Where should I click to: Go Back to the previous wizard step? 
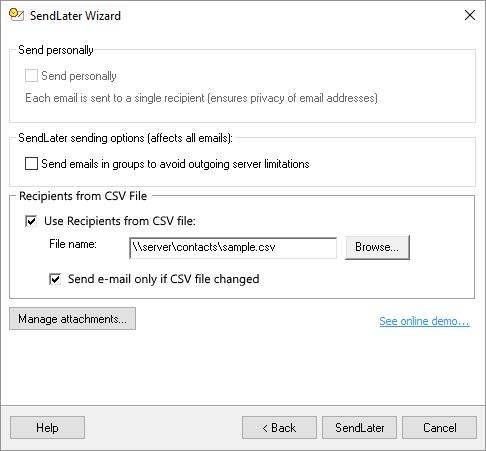click(279, 428)
